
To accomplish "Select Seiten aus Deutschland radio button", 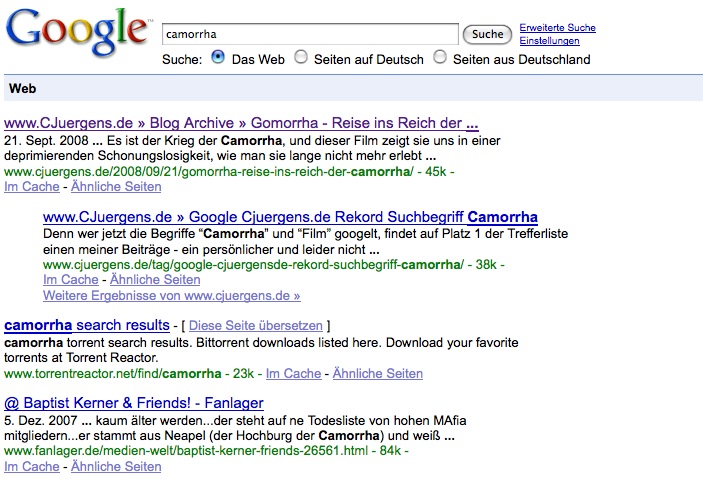I will click(x=440, y=57).
